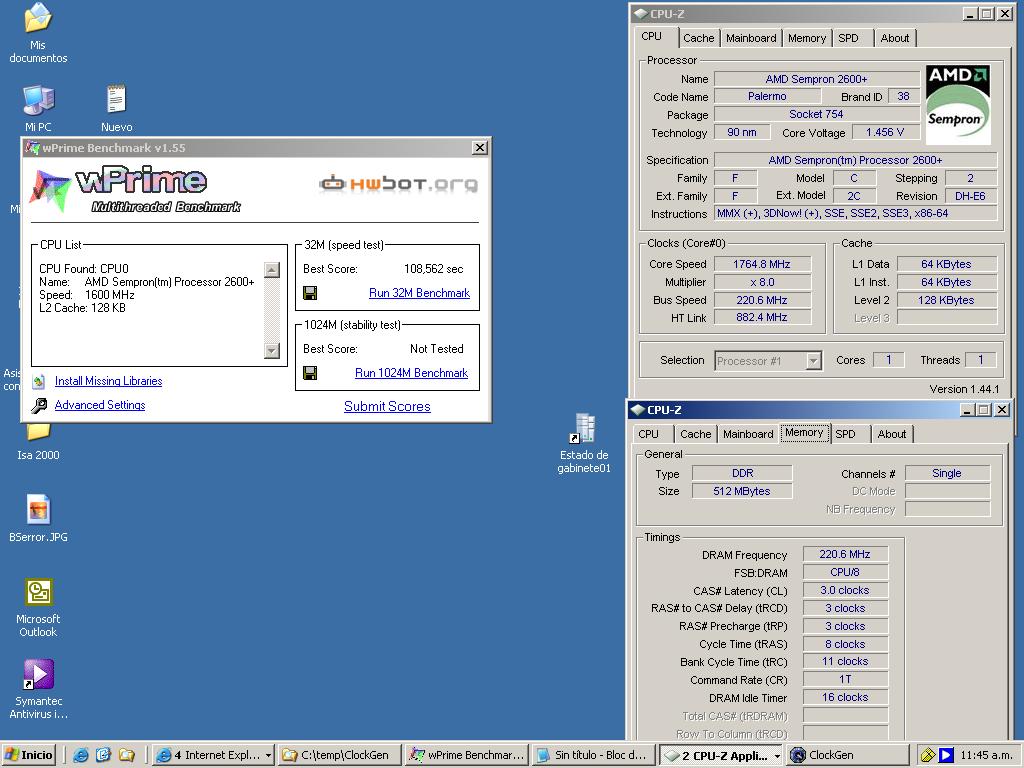Open the Advanced Settings link
Image resolution: width=1024 pixels, height=768 pixels.
[x=100, y=405]
